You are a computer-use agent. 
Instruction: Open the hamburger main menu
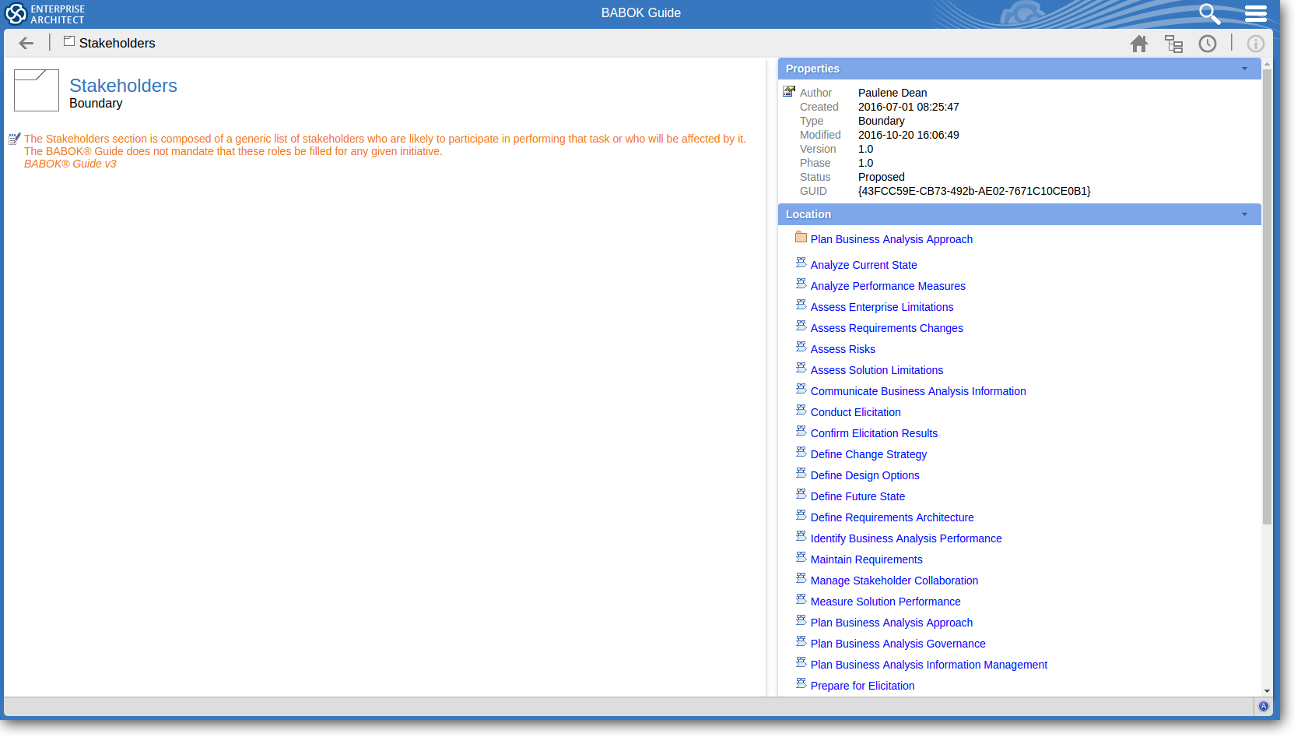1256,14
